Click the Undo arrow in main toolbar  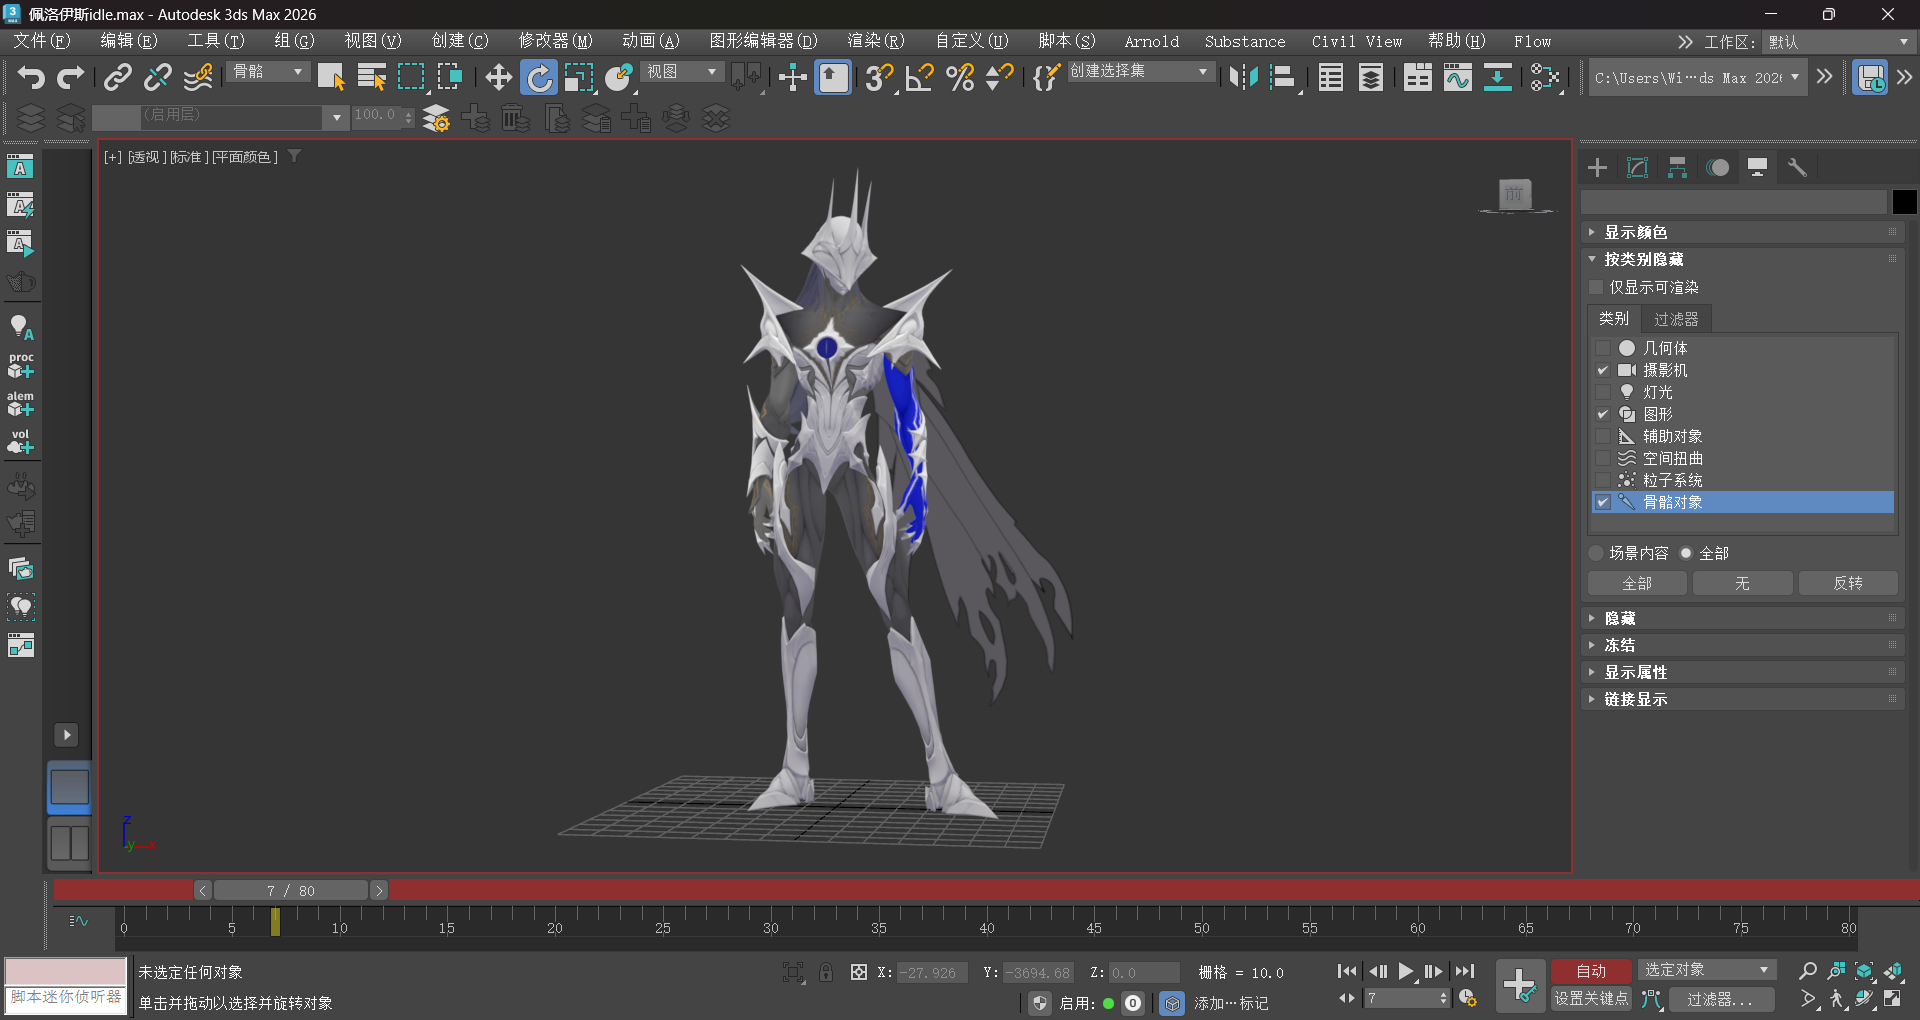(x=31, y=77)
